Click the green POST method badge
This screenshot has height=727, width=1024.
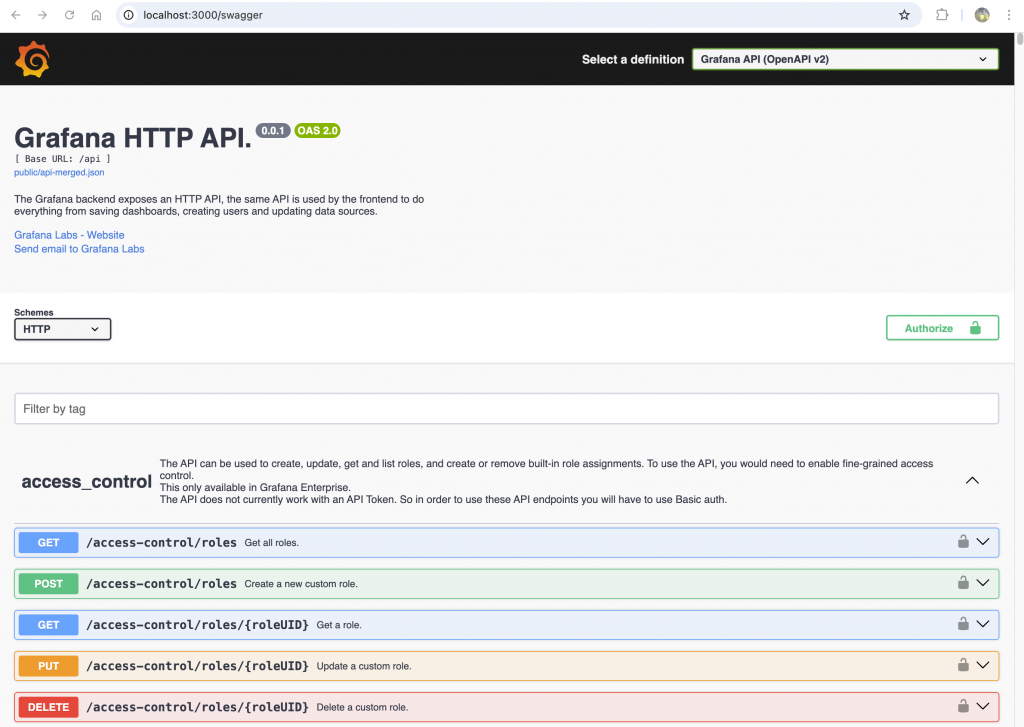coord(48,584)
